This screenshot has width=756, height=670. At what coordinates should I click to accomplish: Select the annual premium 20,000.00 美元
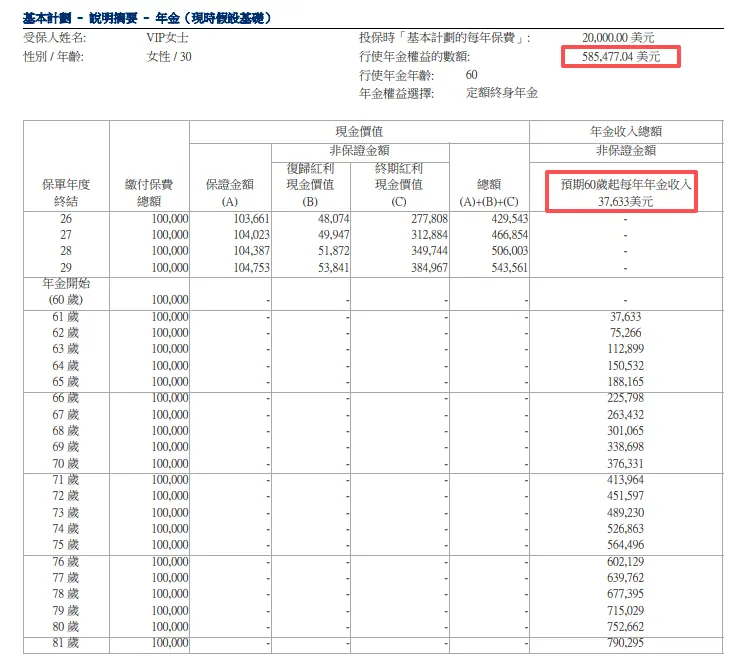[x=618, y=38]
